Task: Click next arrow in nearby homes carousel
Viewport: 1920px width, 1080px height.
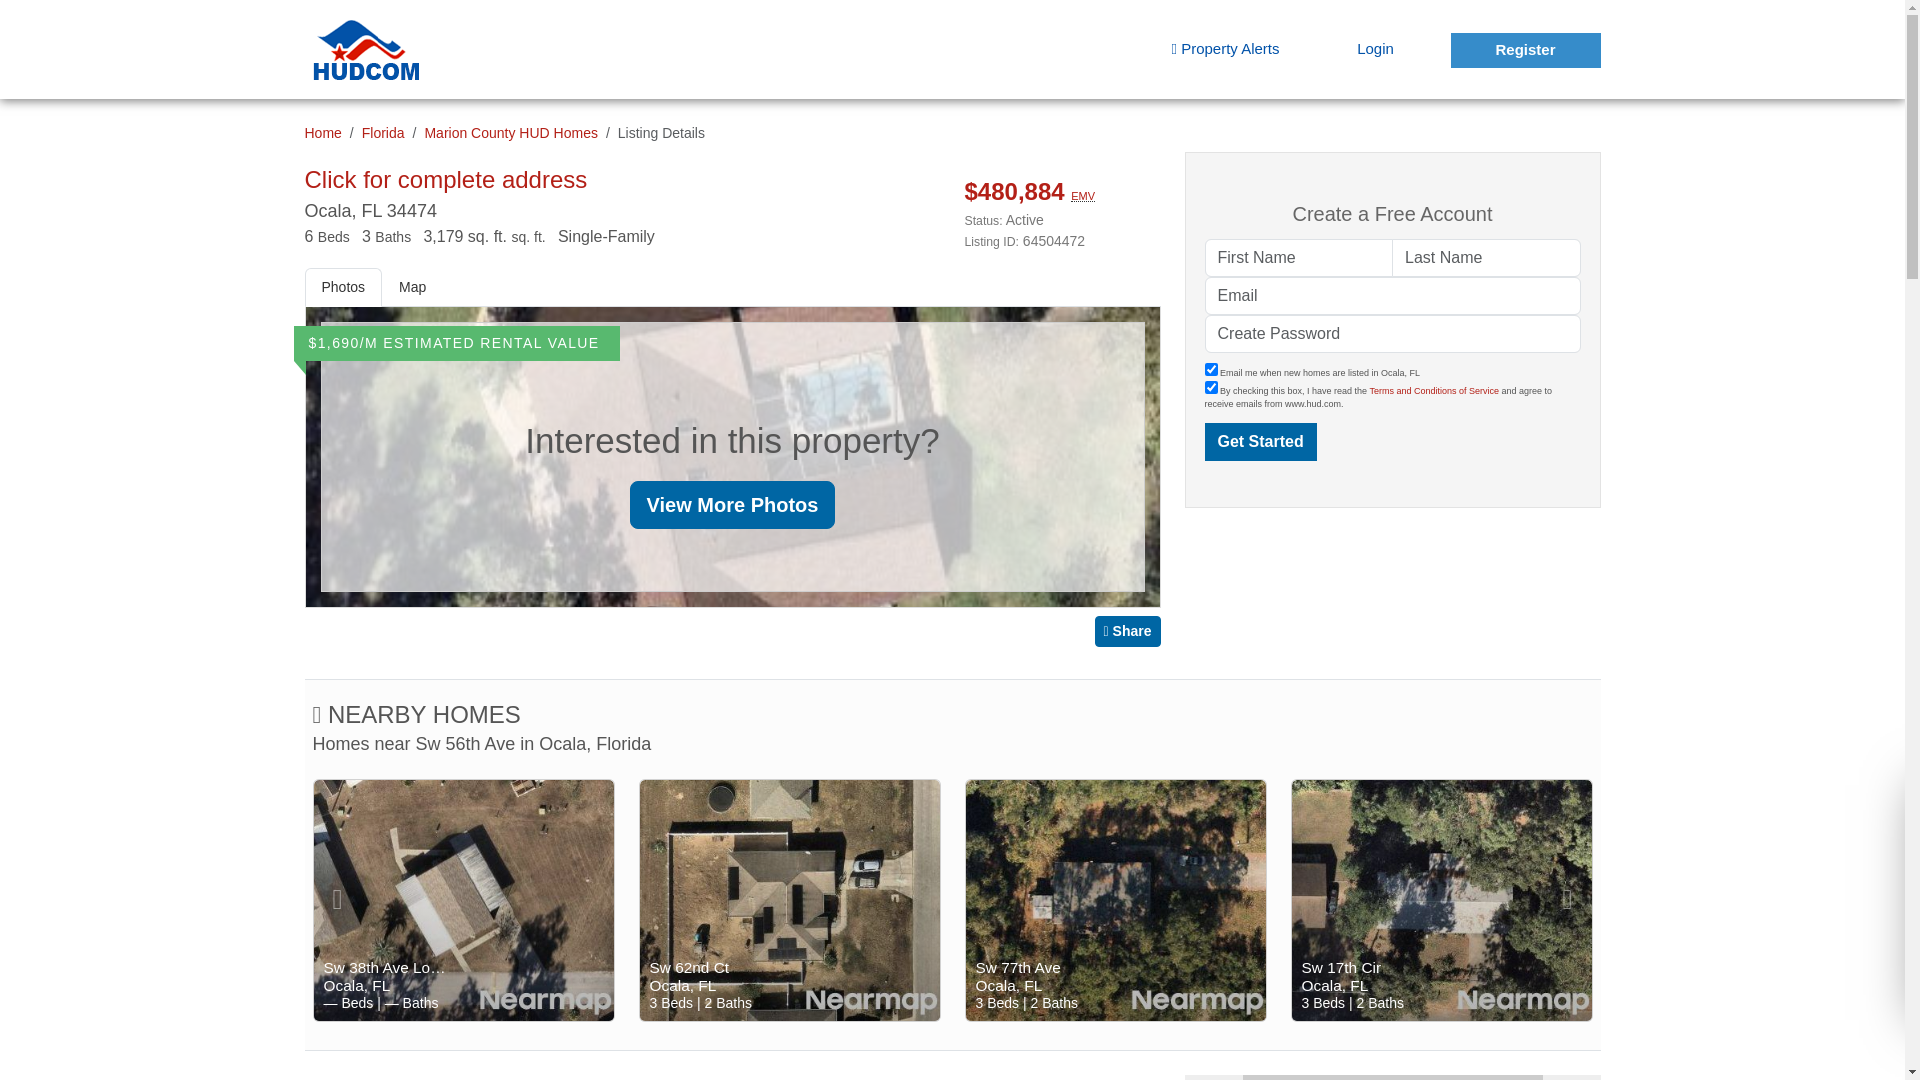Action: (x=1567, y=900)
